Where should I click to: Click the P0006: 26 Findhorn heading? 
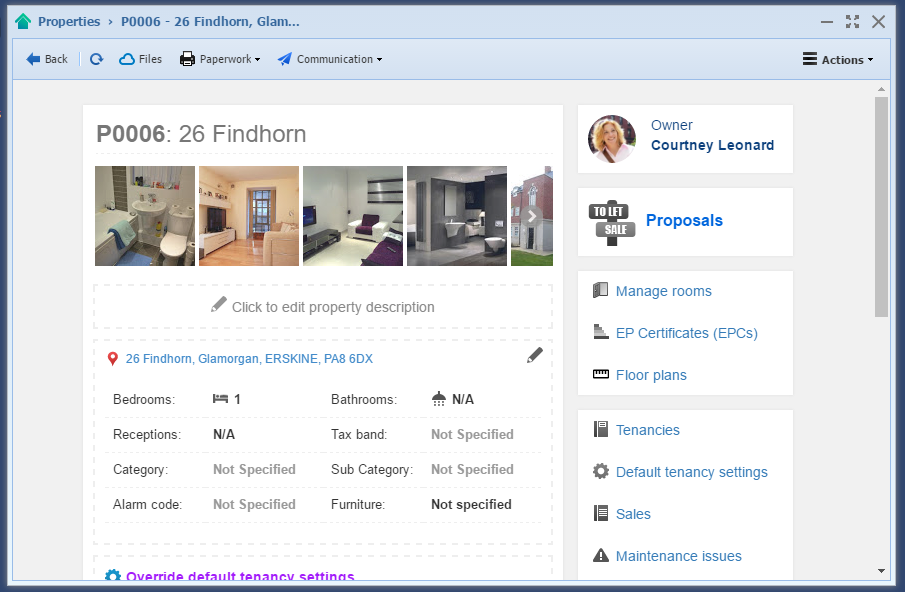tap(201, 134)
